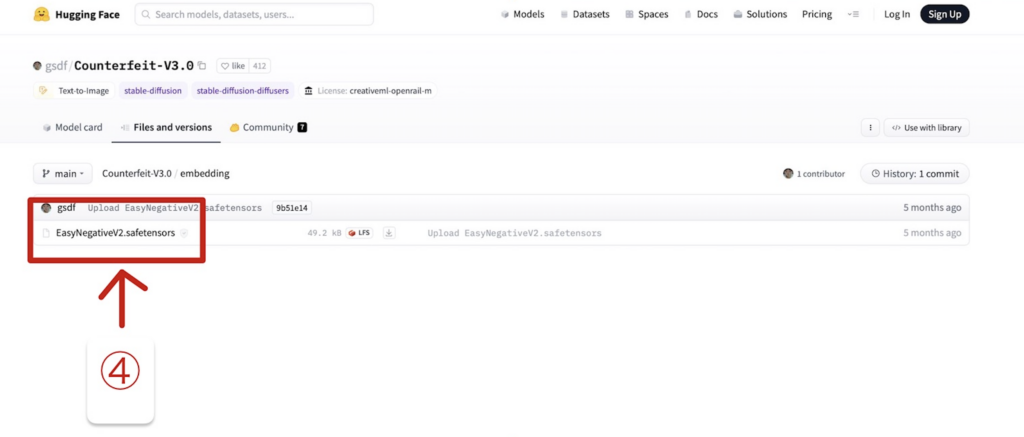Open the three-dot more options button
Screen dimensions: 1024x437
pos(870,128)
